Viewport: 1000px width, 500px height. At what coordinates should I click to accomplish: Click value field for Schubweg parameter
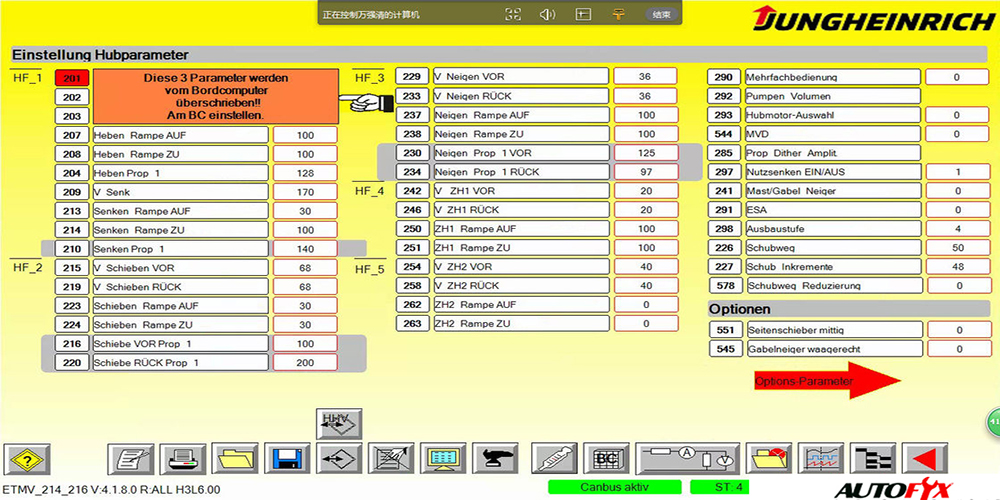[957, 248]
